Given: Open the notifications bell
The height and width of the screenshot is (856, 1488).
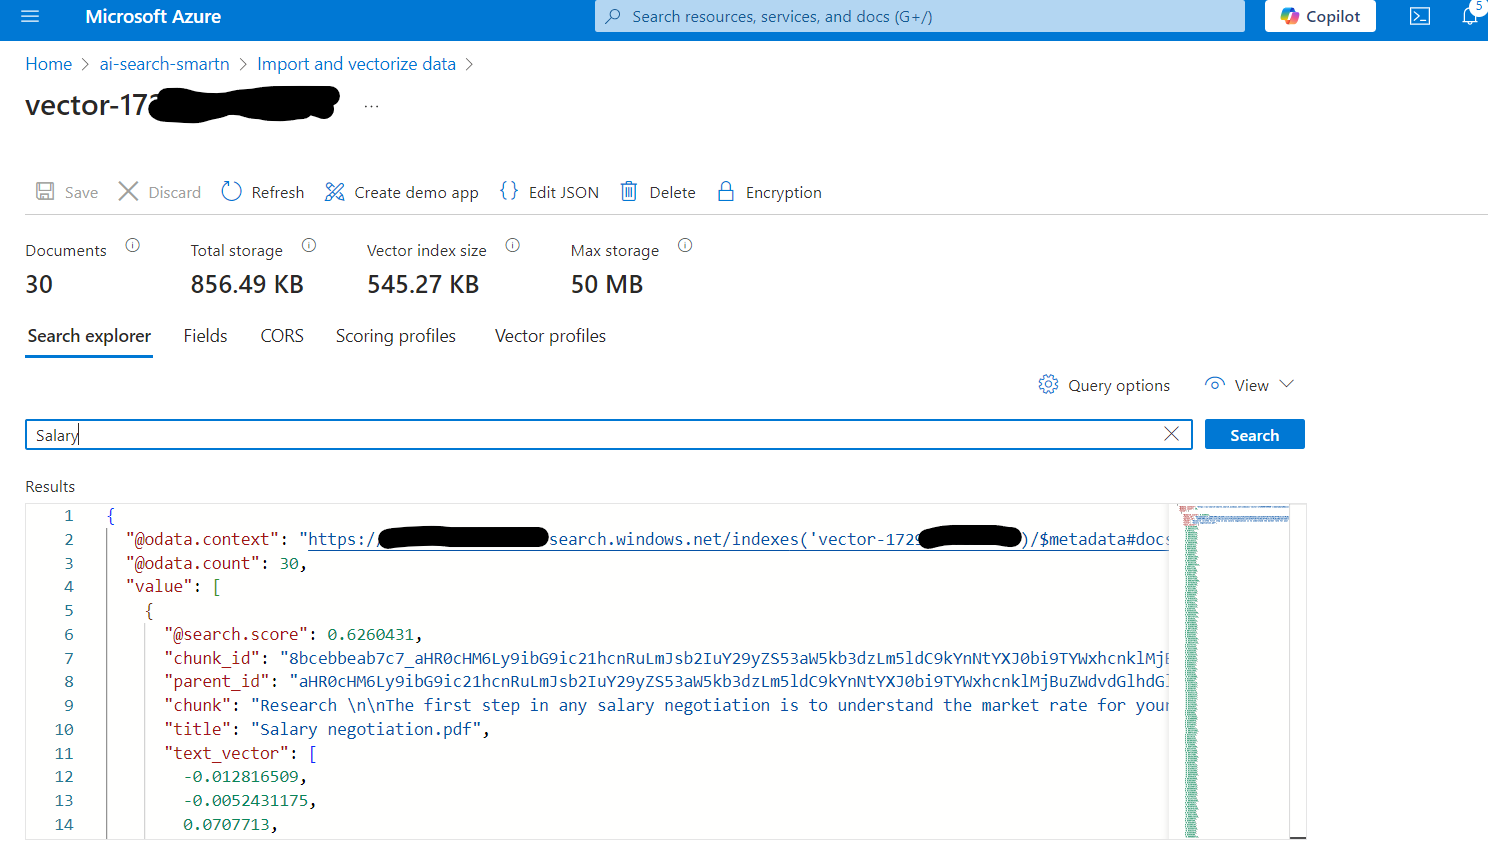Looking at the screenshot, I should click(1470, 16).
